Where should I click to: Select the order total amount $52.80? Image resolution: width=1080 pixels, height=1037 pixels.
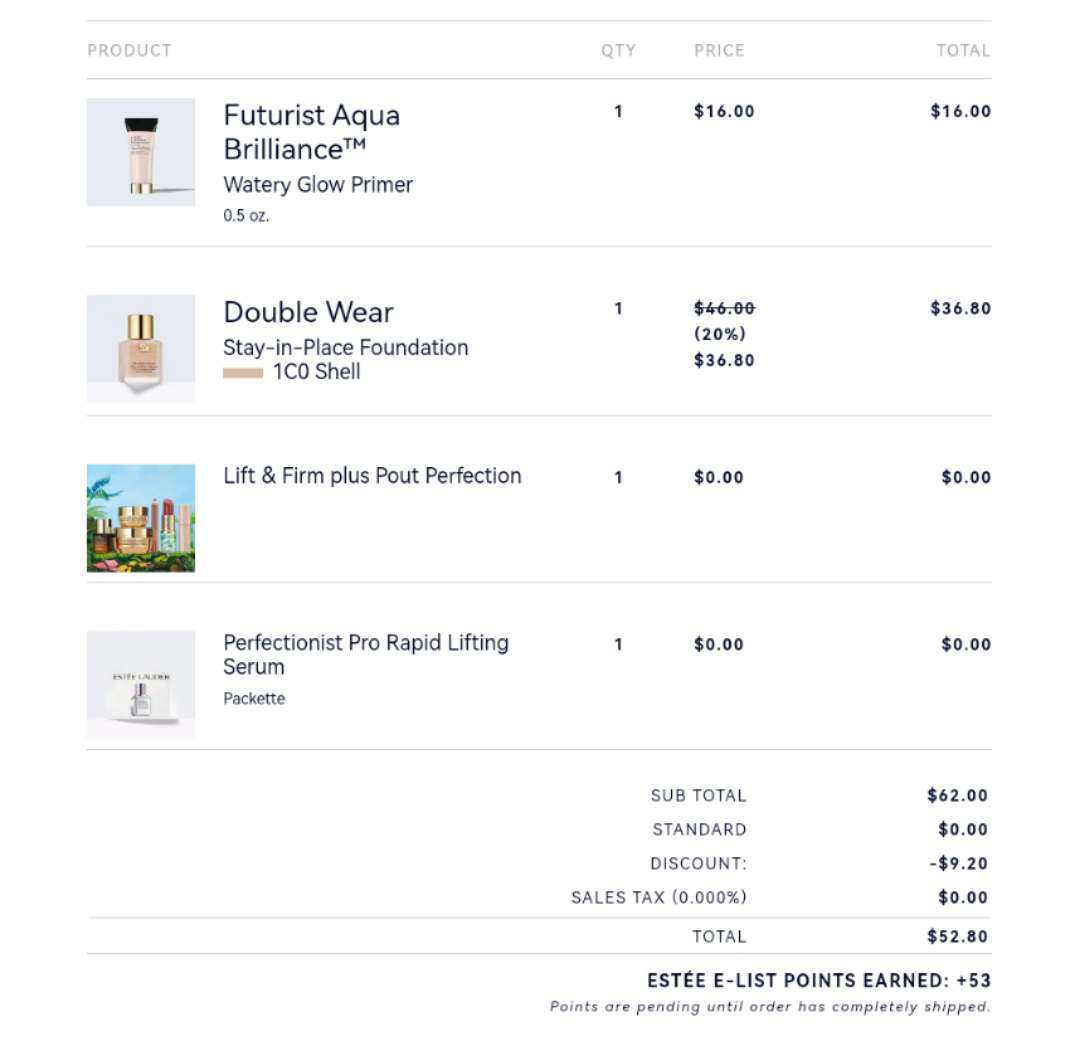tap(957, 936)
